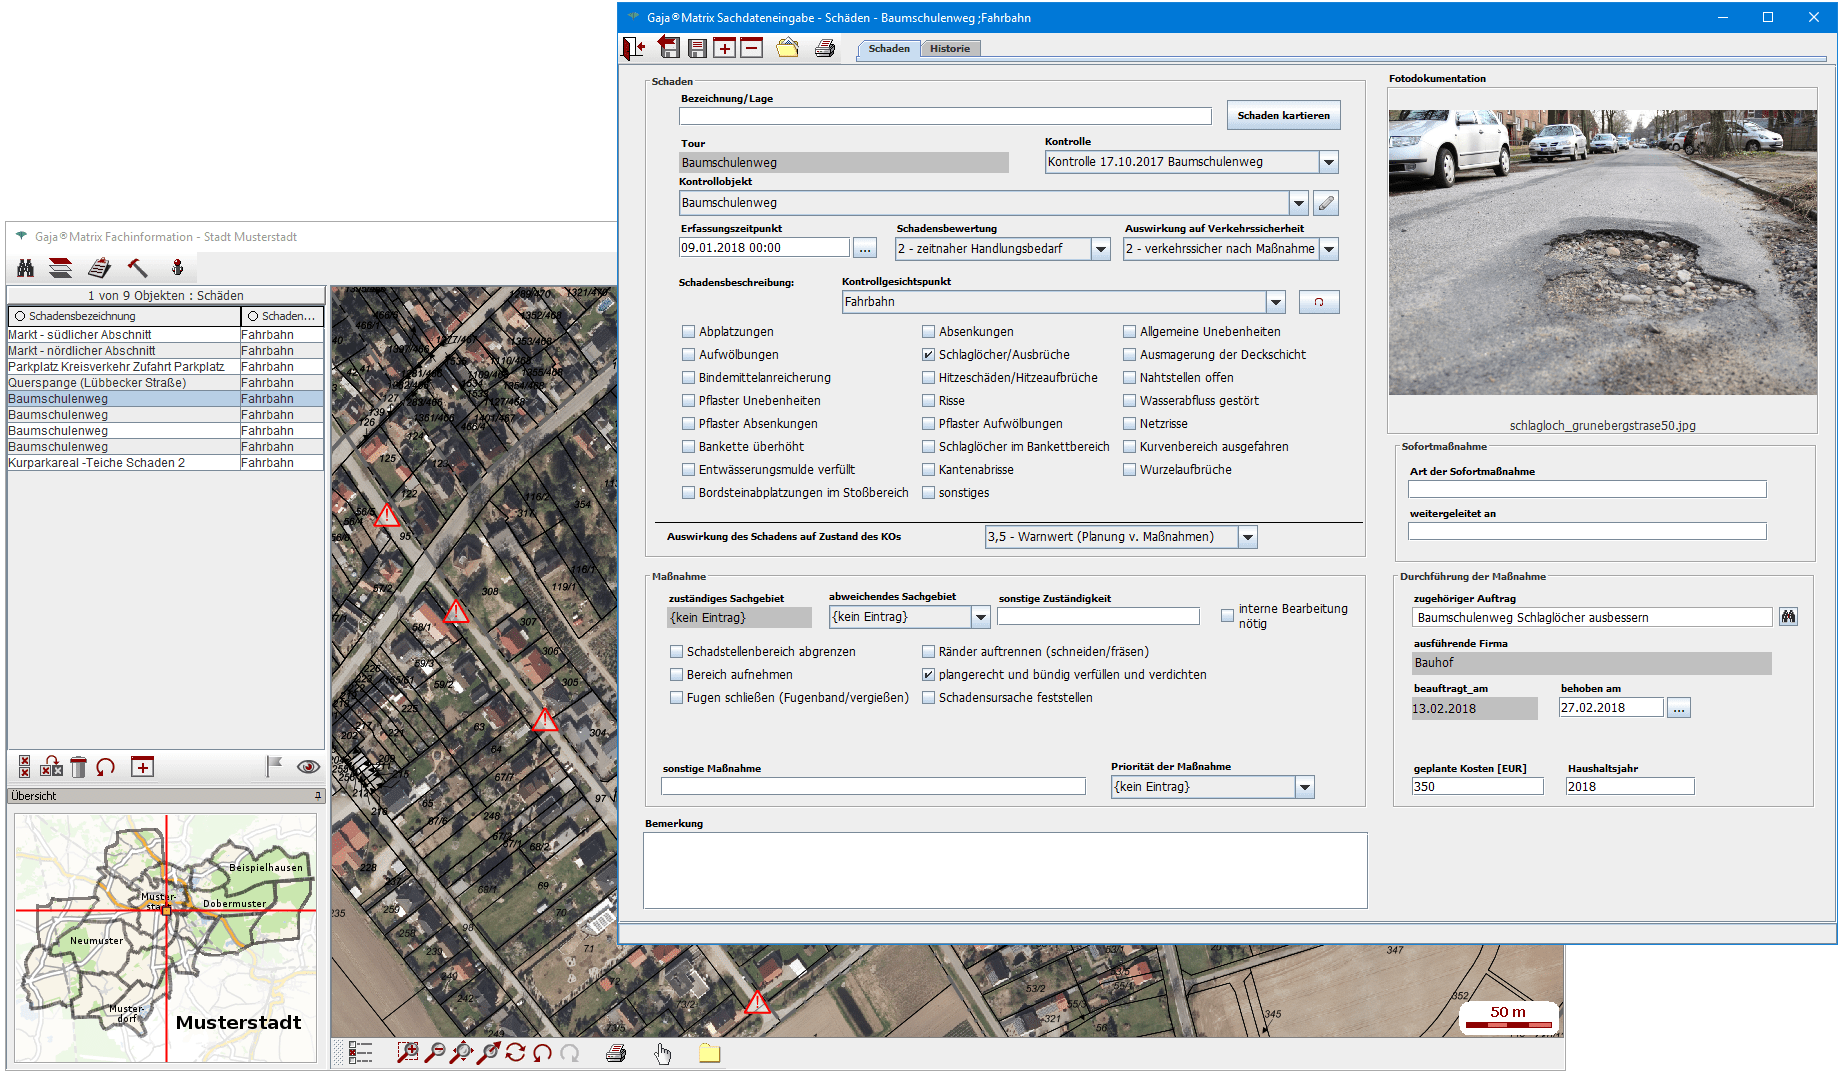
Task: Uncheck Schlaglöcher/Ausbrüche checkbox
Action: click(928, 355)
